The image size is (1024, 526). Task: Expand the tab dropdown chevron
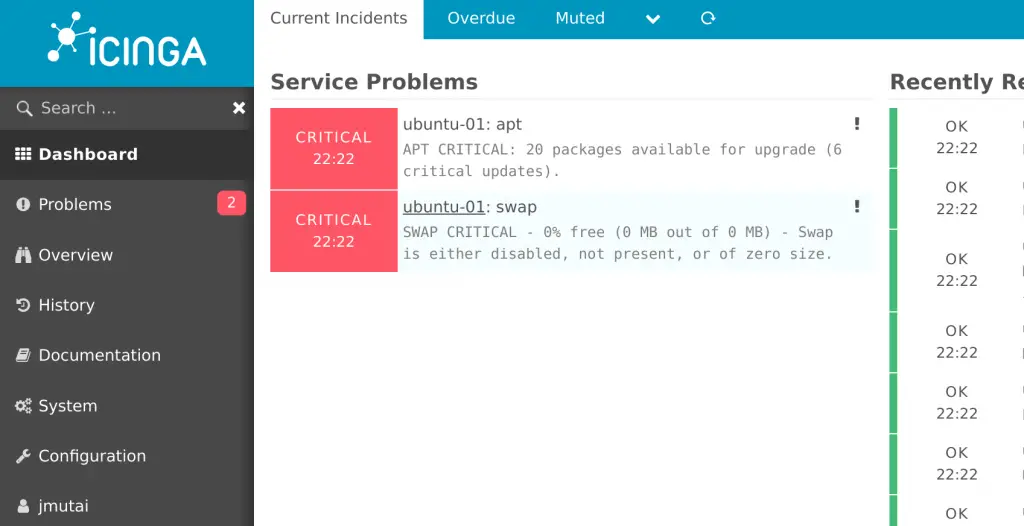(x=652, y=19)
